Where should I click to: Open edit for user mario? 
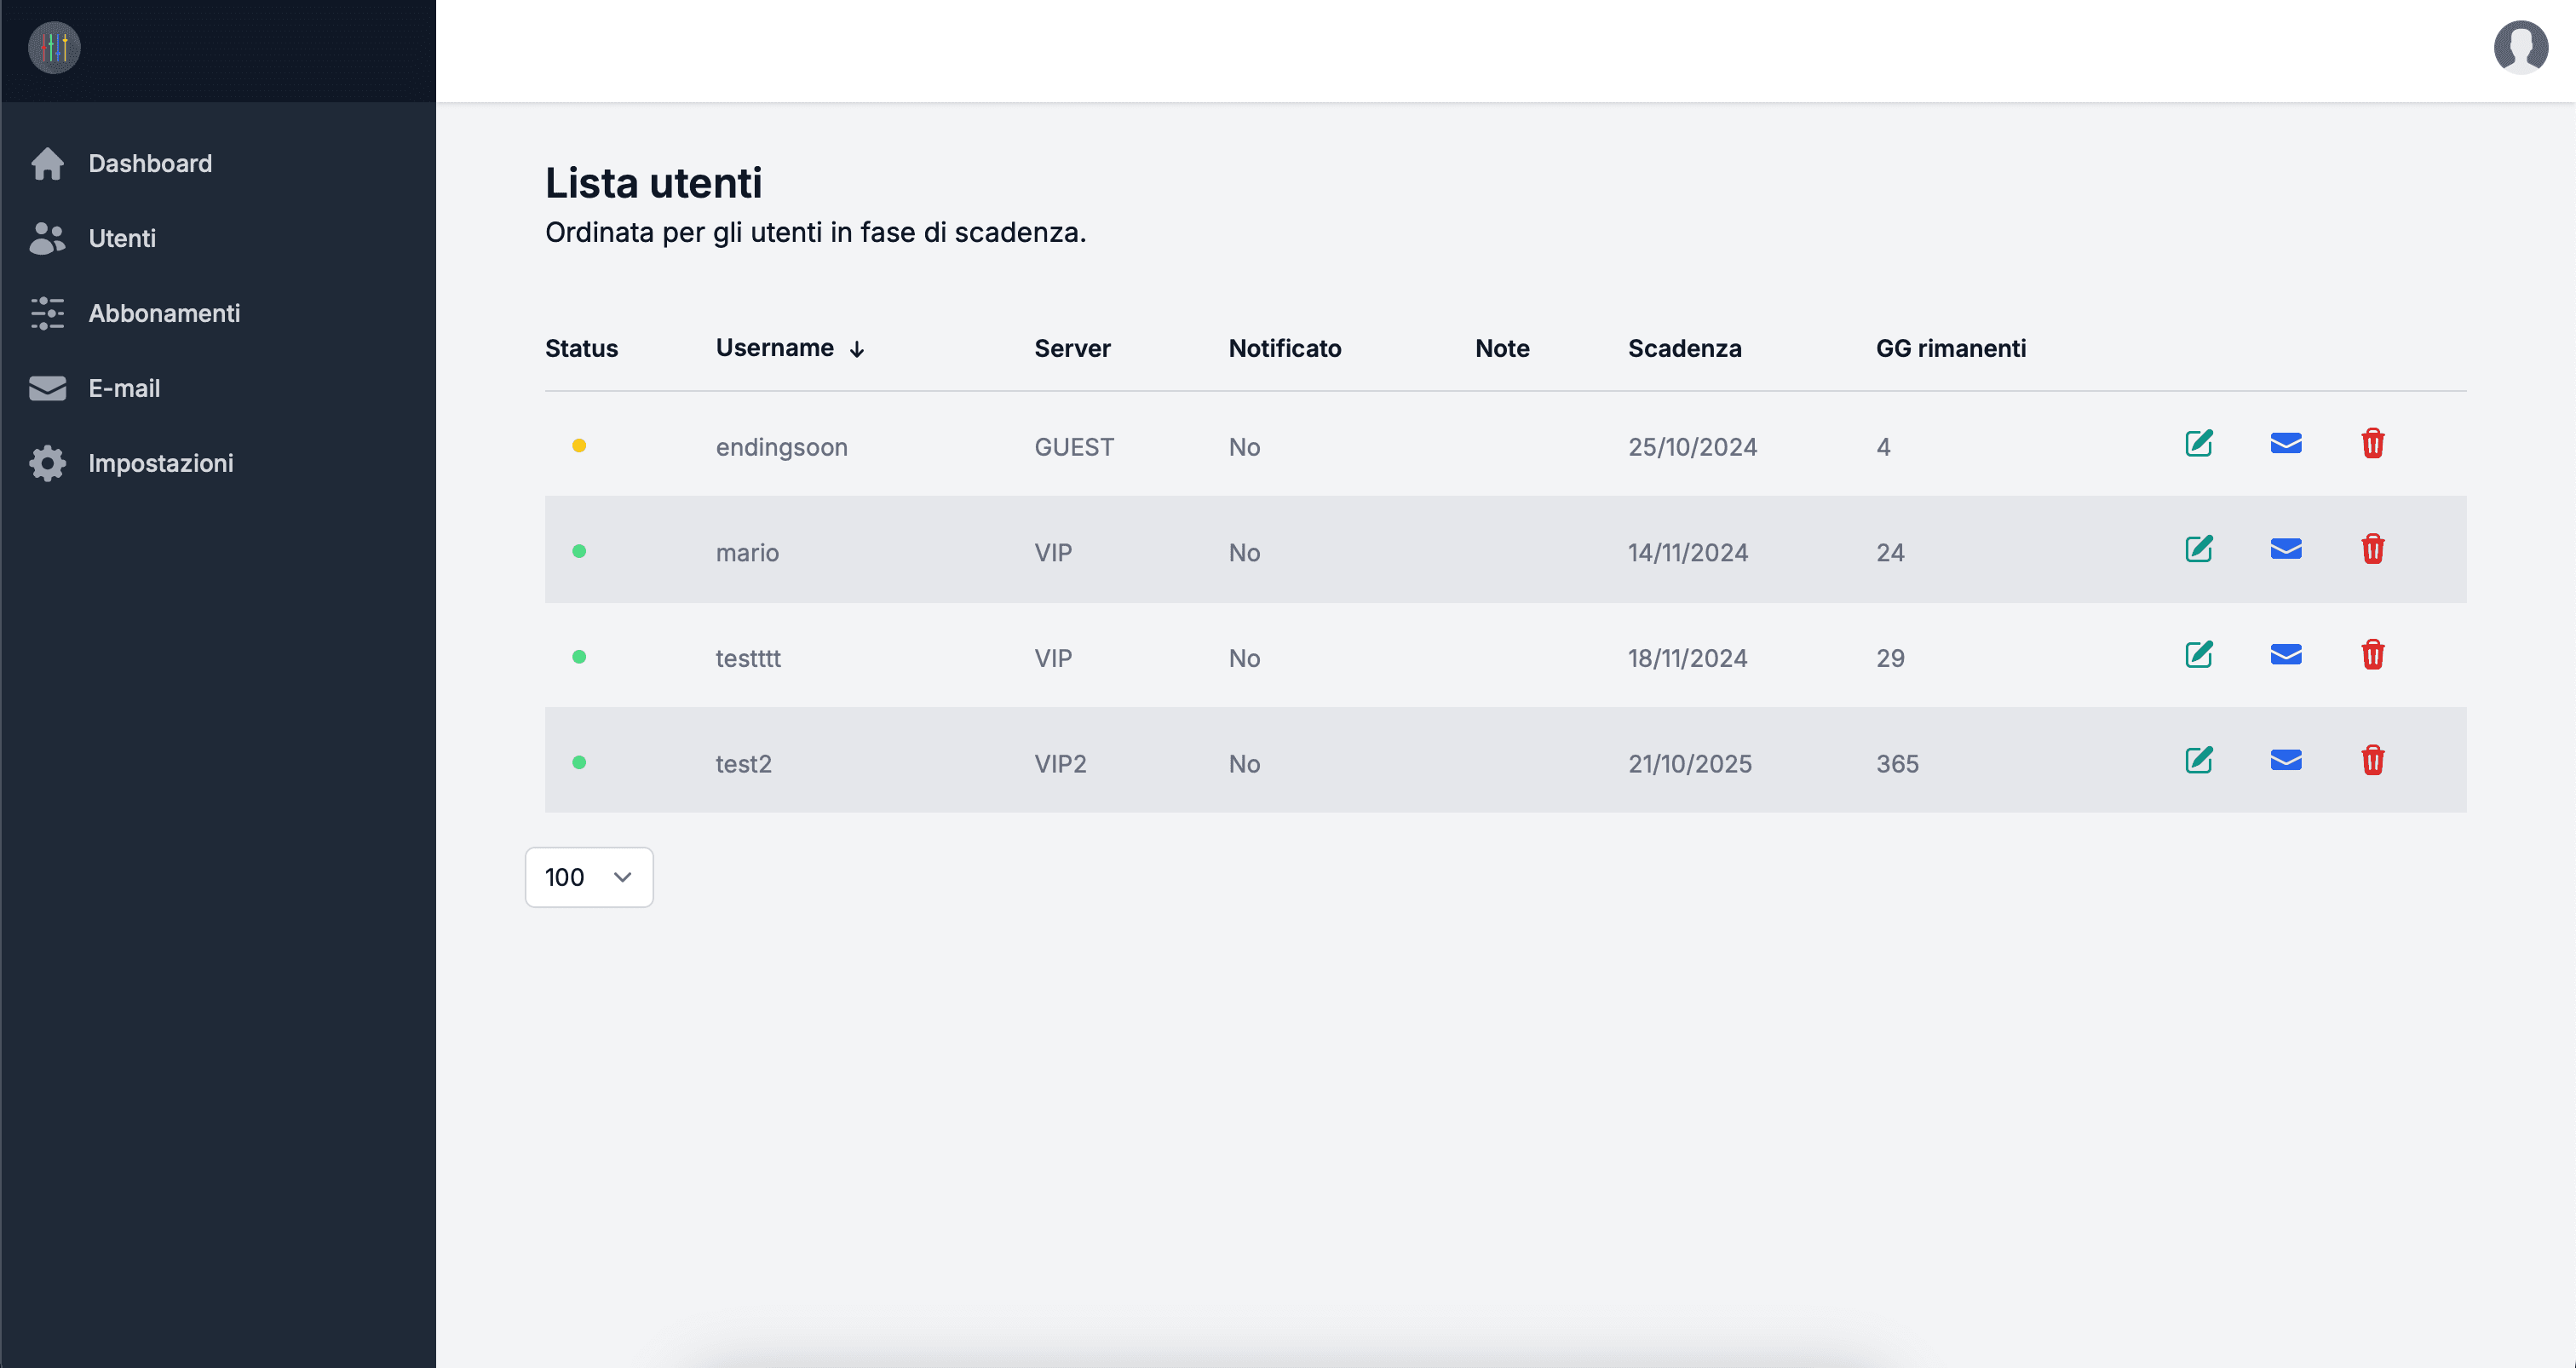2198,549
